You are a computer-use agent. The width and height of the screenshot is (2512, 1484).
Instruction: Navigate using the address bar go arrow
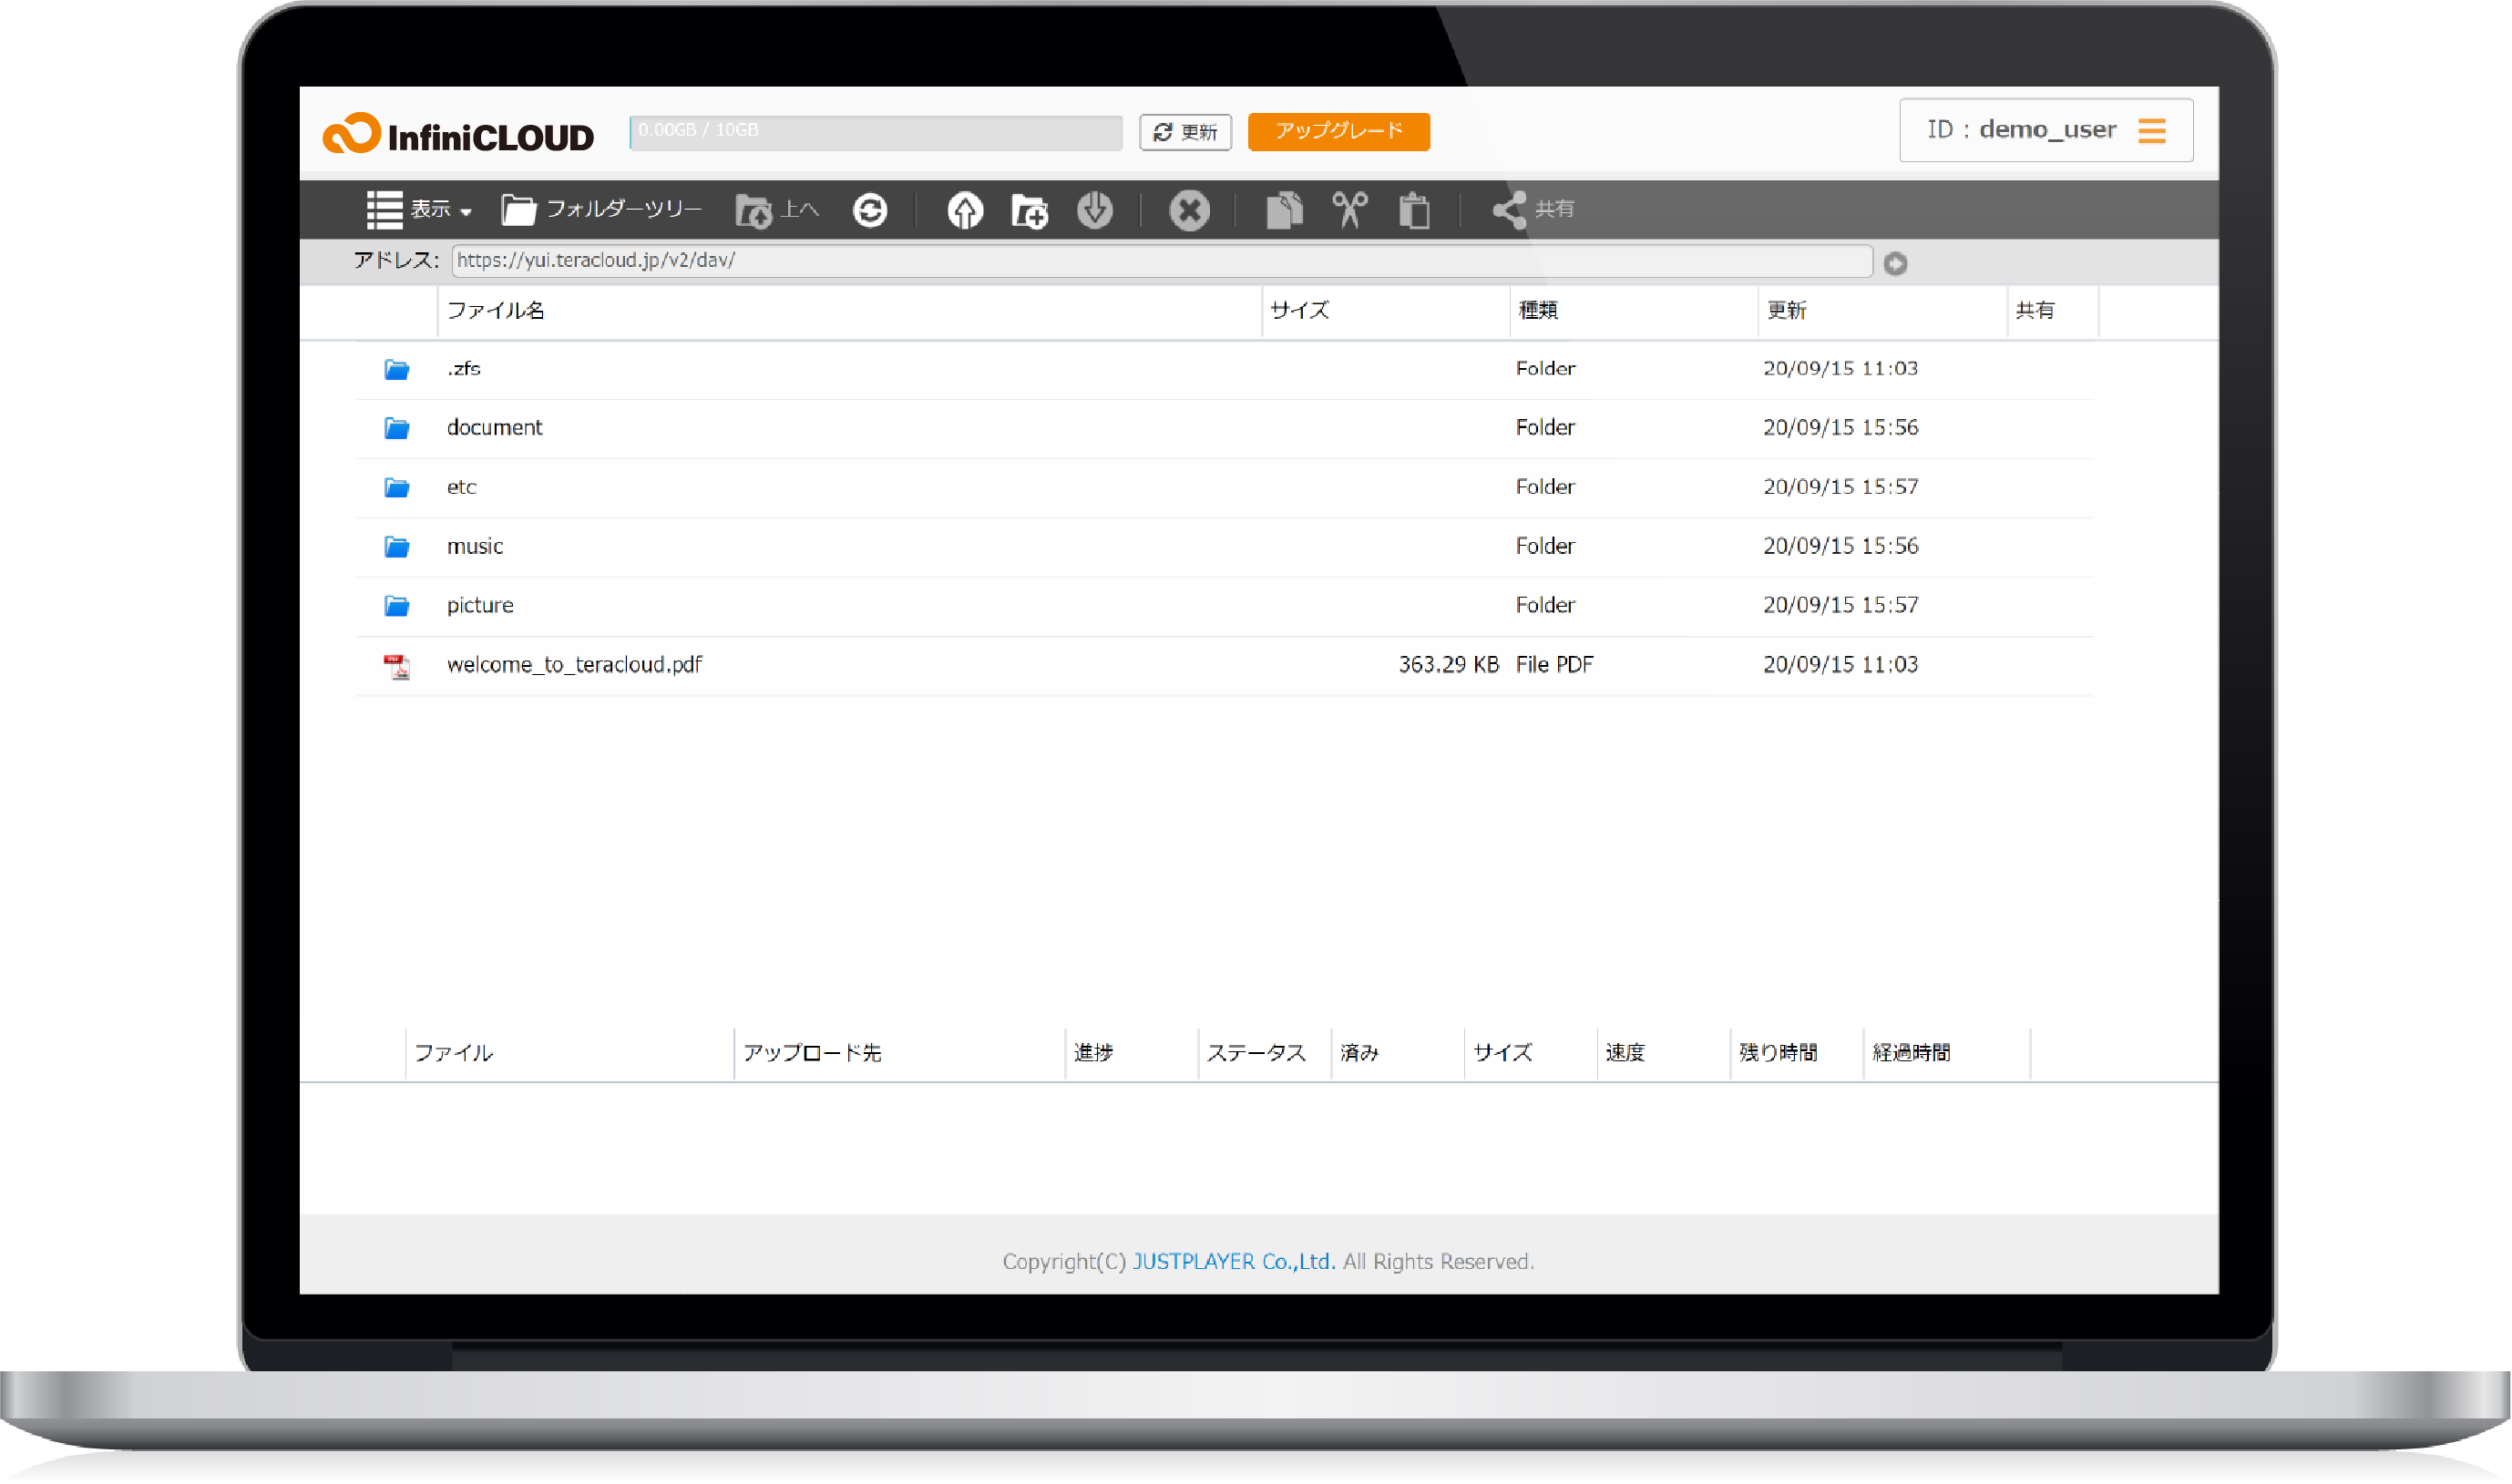[x=1895, y=262]
